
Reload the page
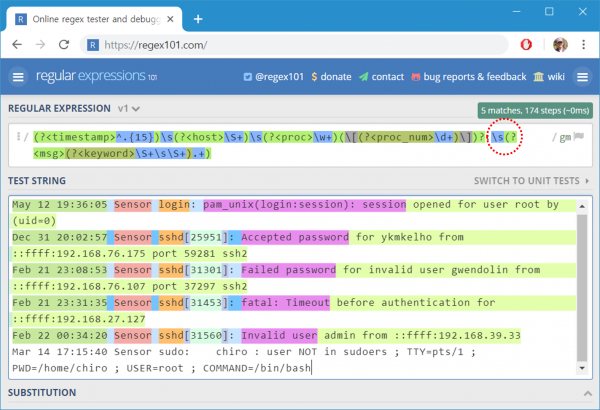point(64,45)
